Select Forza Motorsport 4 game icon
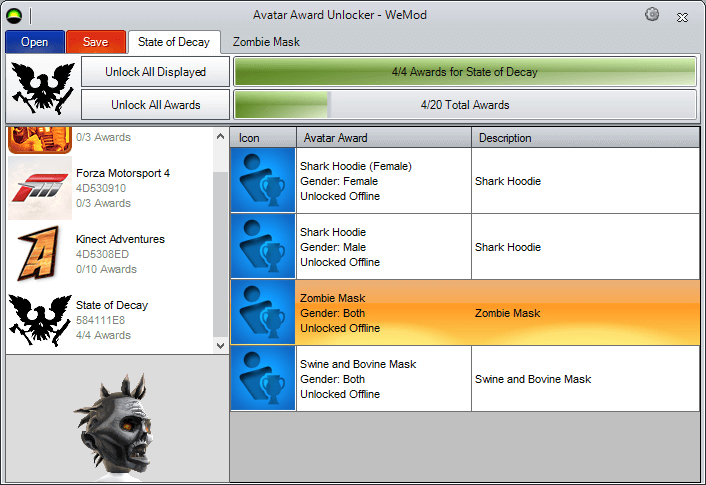Image resolution: width=706 pixels, height=485 pixels. (39, 187)
